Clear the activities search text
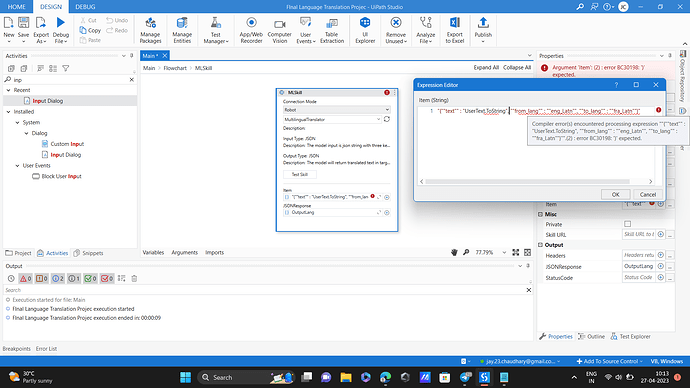 (132, 80)
